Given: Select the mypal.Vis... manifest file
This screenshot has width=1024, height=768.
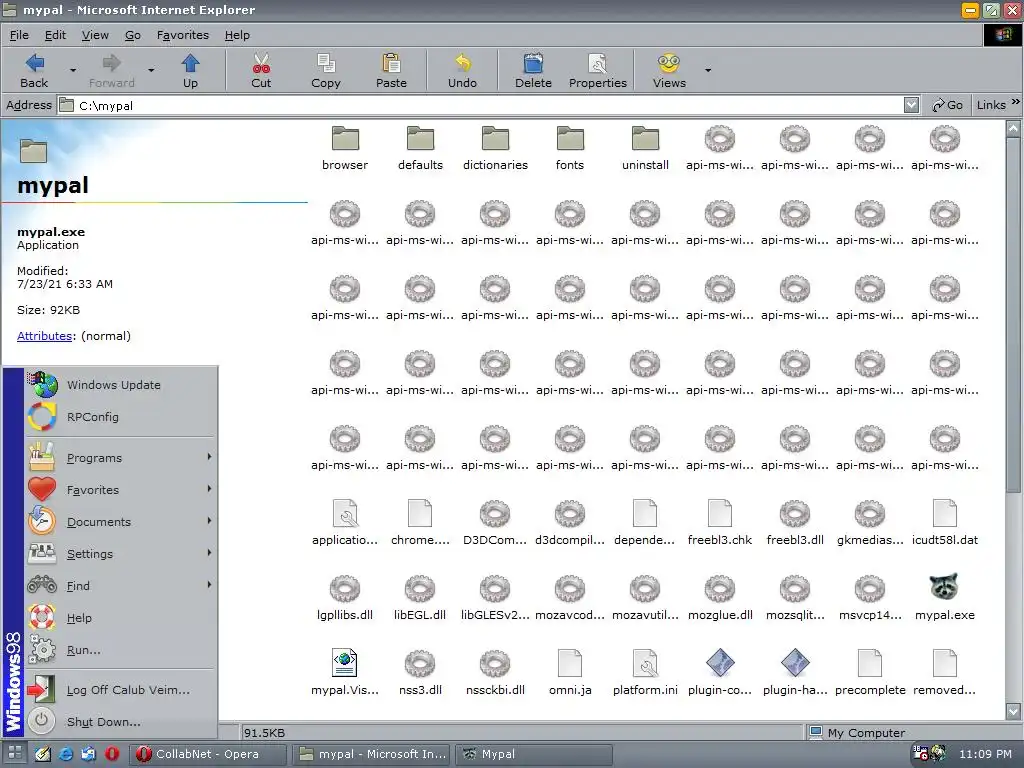Looking at the screenshot, I should tap(345, 673).
